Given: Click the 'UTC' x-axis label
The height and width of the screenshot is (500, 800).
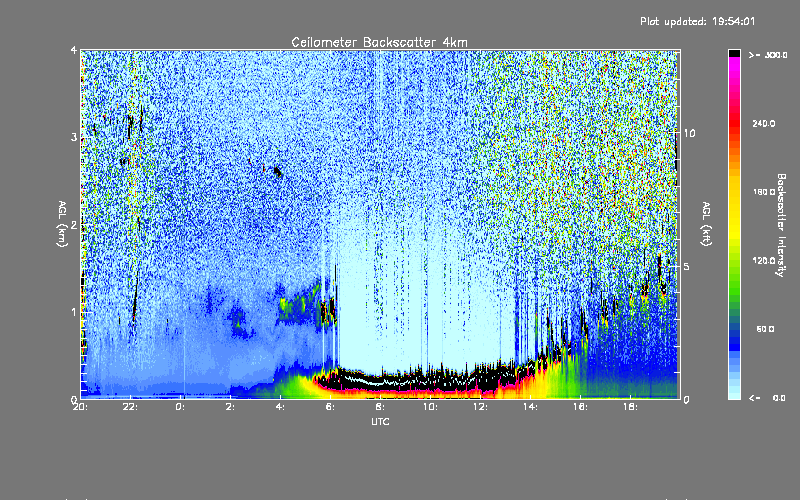Looking at the screenshot, I should pyautogui.click(x=380, y=422).
